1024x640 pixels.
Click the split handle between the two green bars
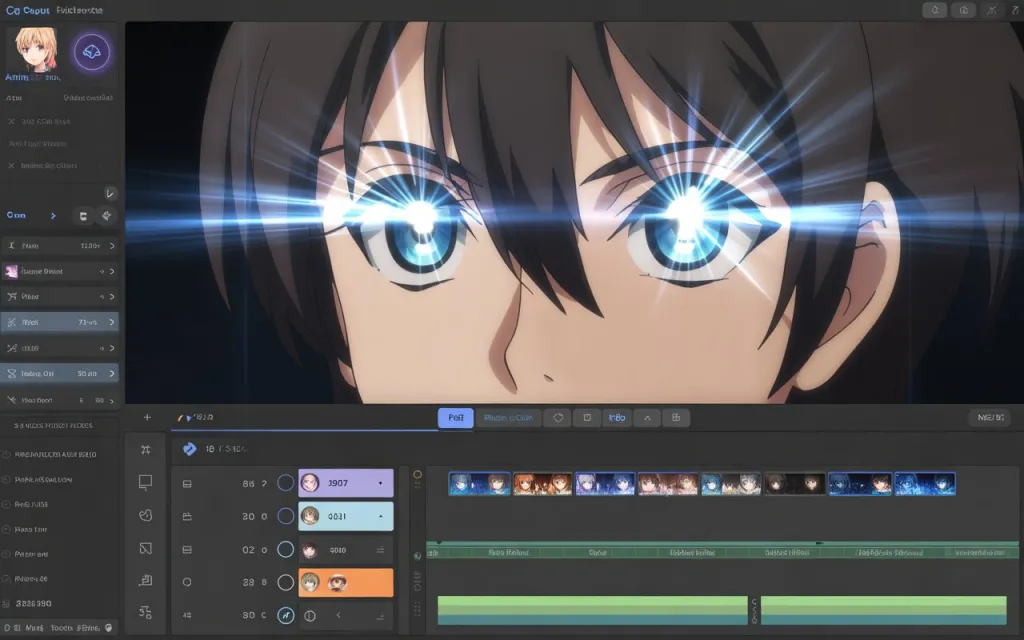[754, 610]
